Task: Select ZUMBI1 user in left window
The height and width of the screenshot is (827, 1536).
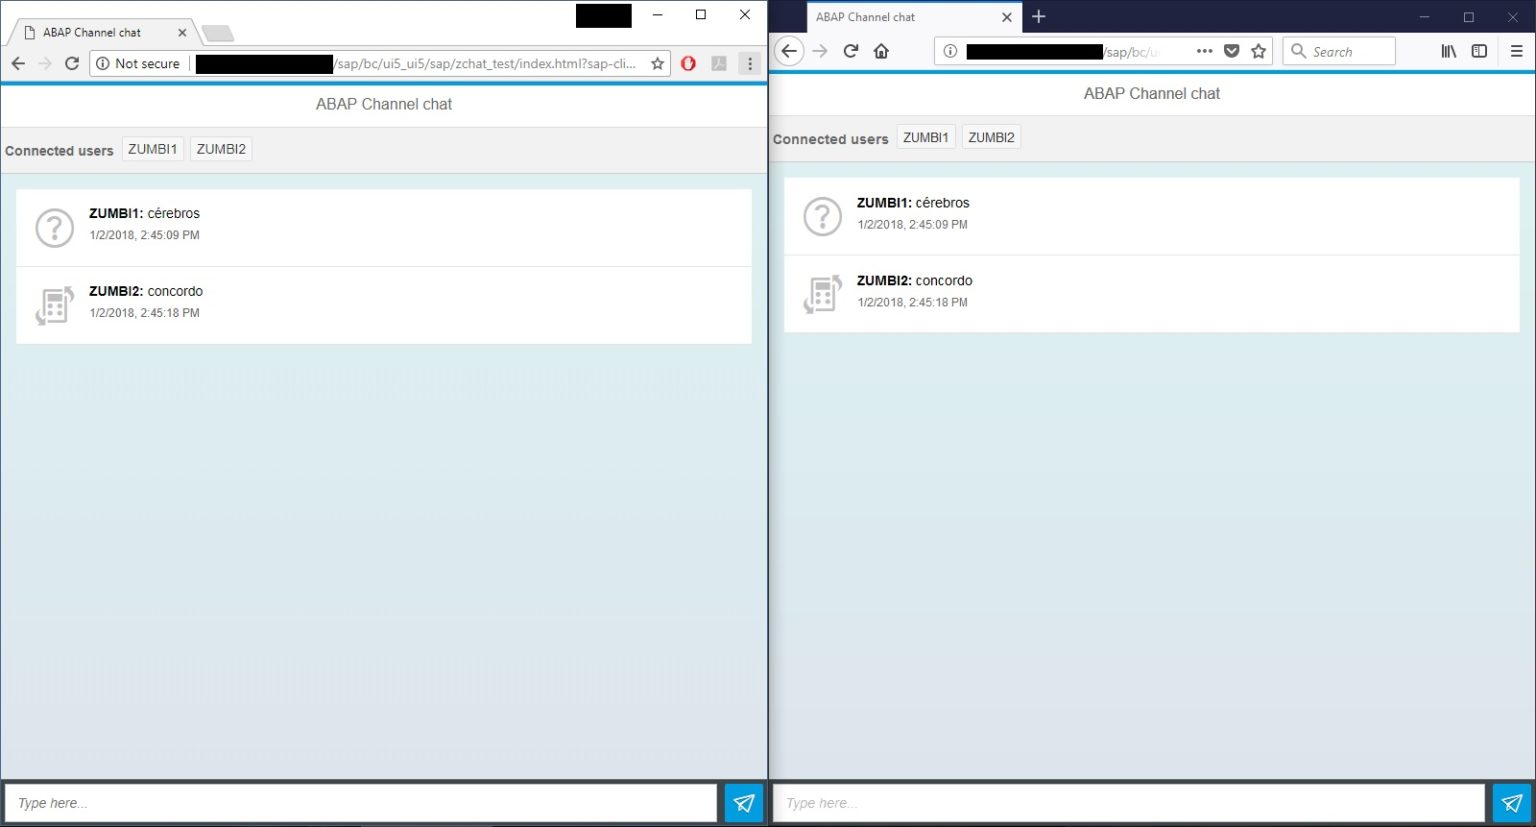Action: 152,149
